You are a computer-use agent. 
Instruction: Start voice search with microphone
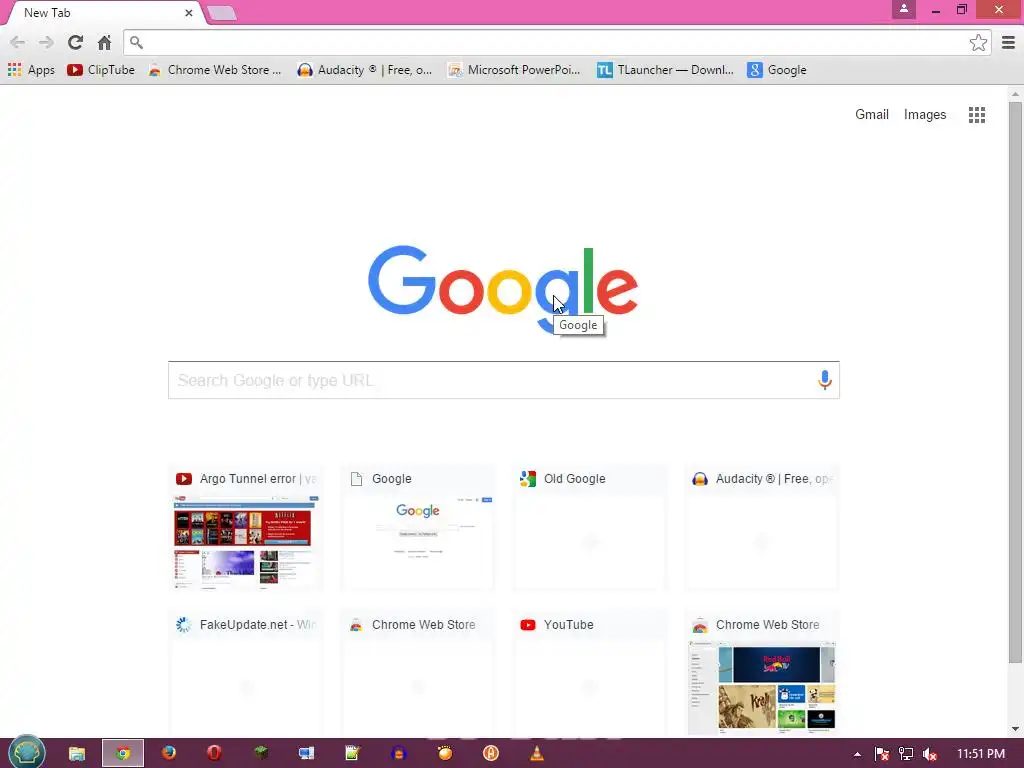(x=825, y=379)
